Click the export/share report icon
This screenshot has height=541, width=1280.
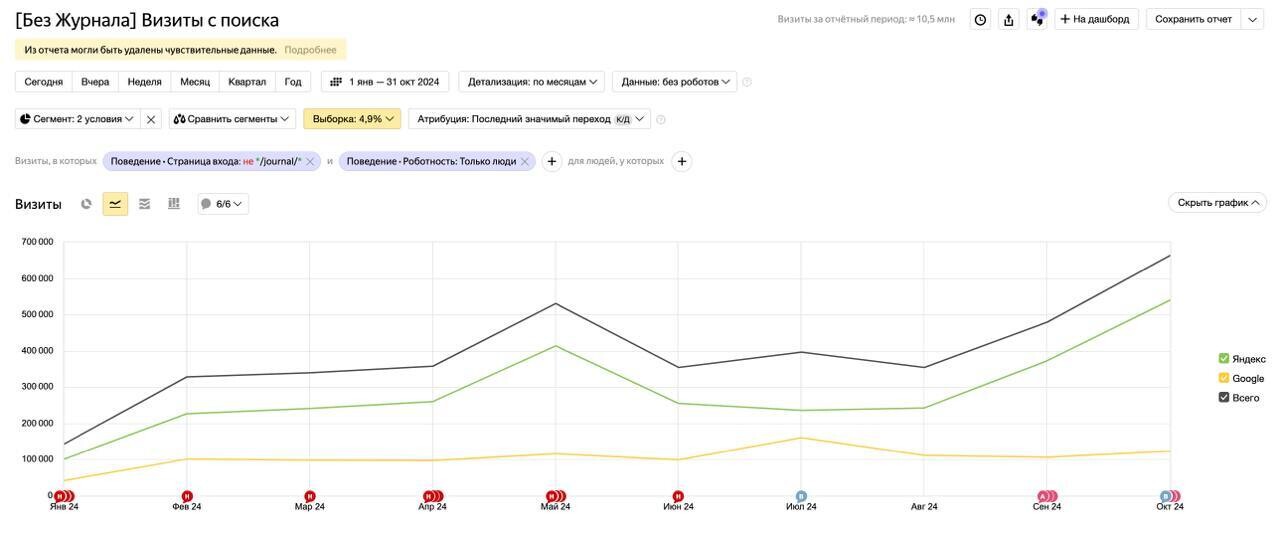[1009, 19]
